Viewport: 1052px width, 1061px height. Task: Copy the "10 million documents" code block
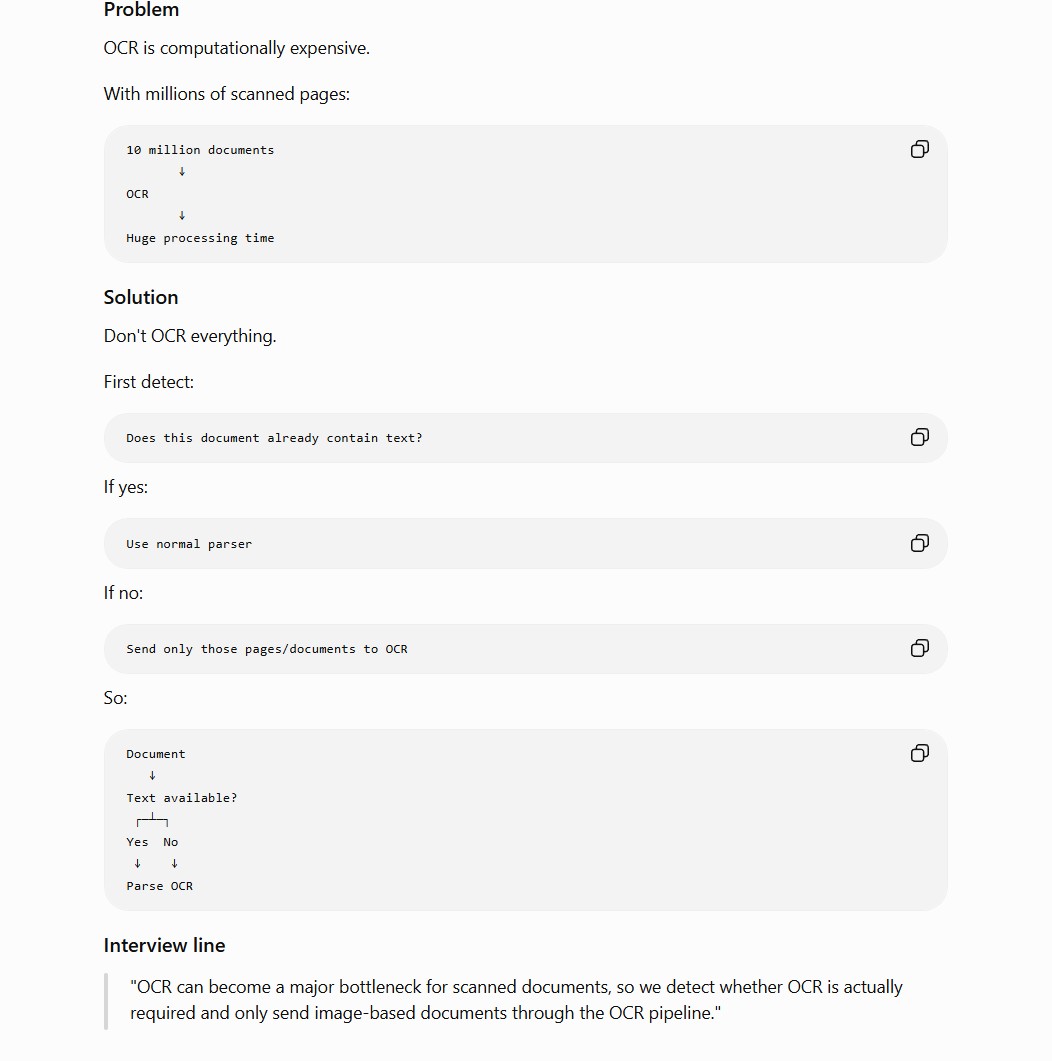click(x=919, y=149)
